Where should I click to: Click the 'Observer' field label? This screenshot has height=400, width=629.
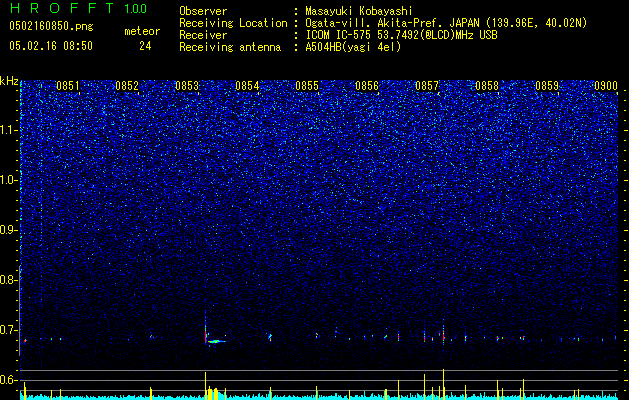coord(203,11)
